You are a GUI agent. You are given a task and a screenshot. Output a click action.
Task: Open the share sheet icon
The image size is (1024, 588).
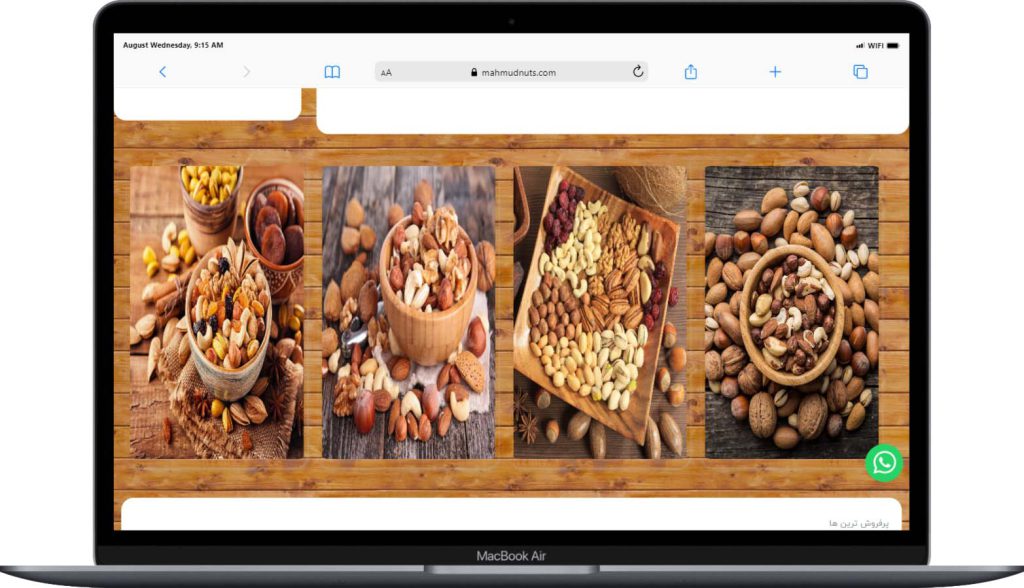tap(690, 72)
